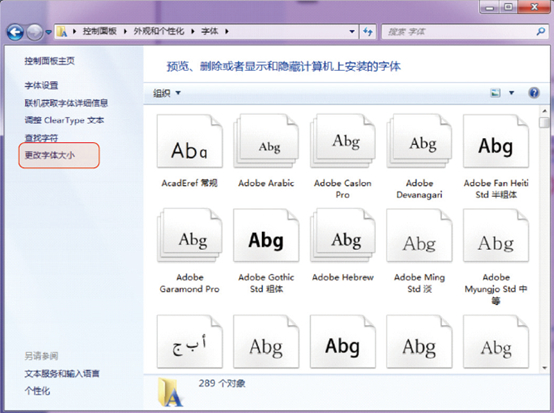Click the Forward navigation arrow
This screenshot has width=554, height=413.
pos(35,32)
